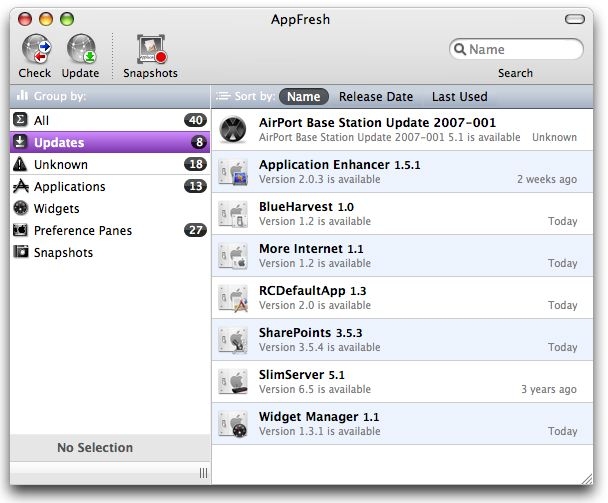
Task: Toggle the toolbar pill button
Action: (575, 19)
